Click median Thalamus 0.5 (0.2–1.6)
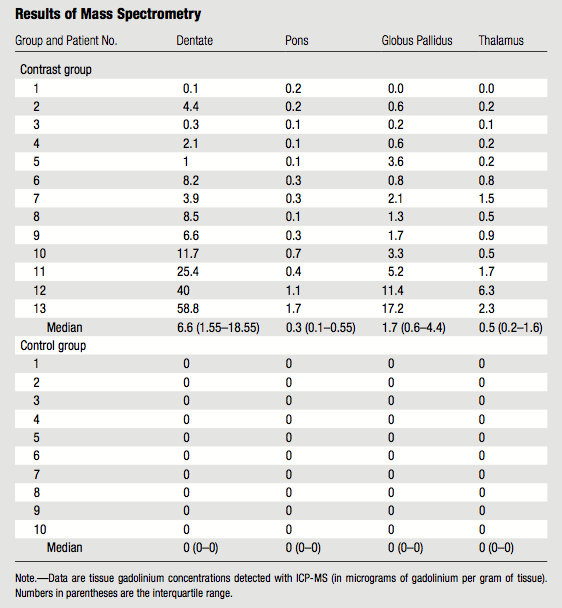This screenshot has width=562, height=608. (510, 328)
